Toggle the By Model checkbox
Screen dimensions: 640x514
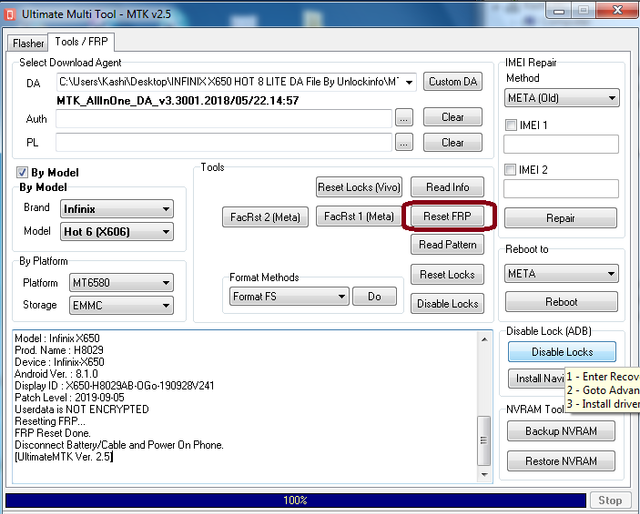tap(22, 172)
